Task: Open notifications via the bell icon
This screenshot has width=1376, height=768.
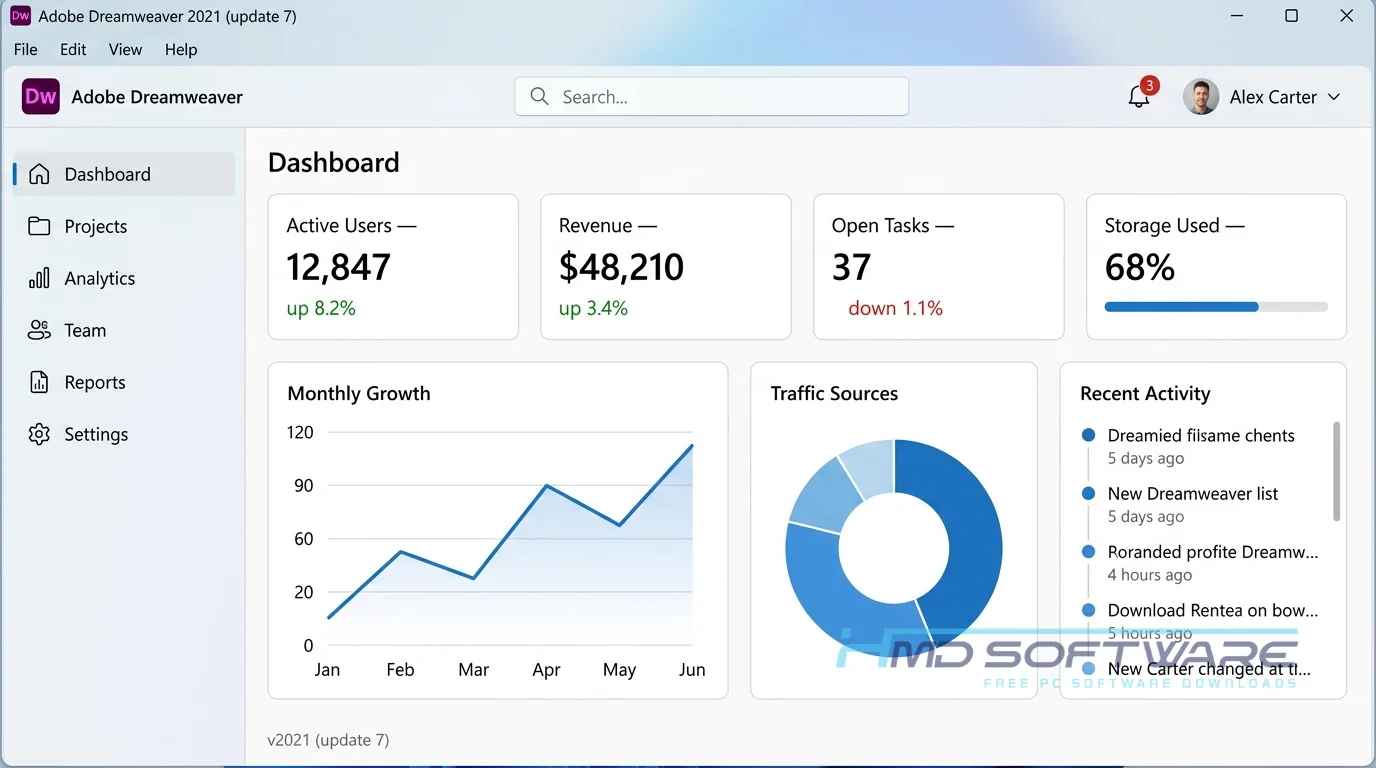Action: pyautogui.click(x=1139, y=97)
